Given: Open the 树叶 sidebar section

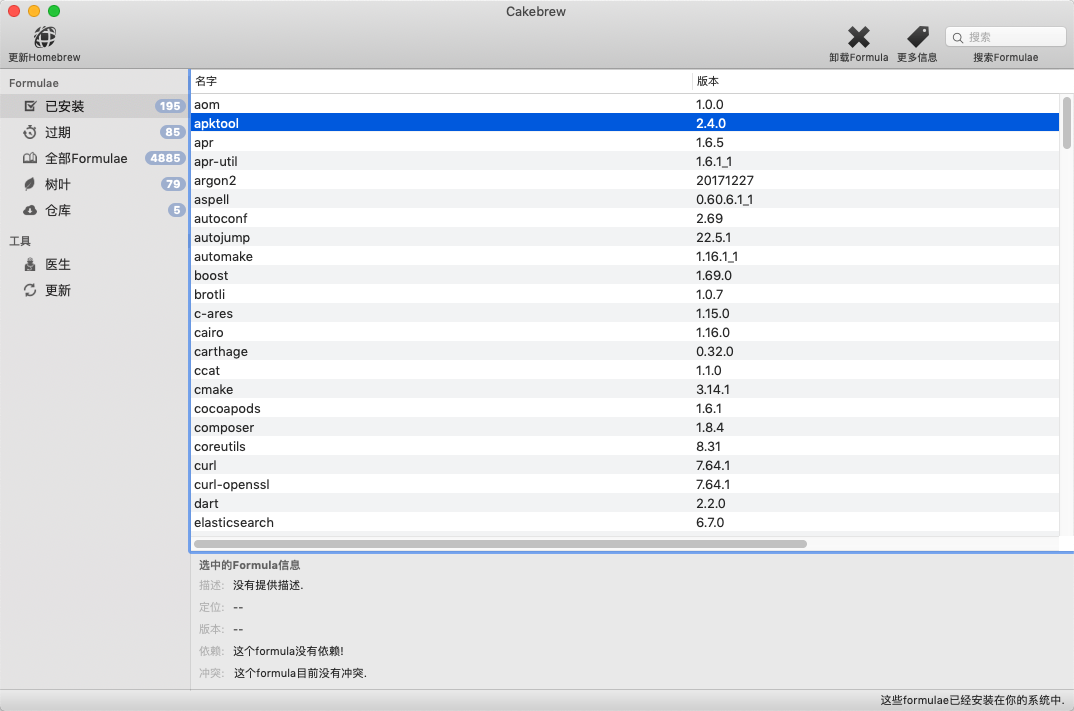Looking at the screenshot, I should (x=95, y=184).
